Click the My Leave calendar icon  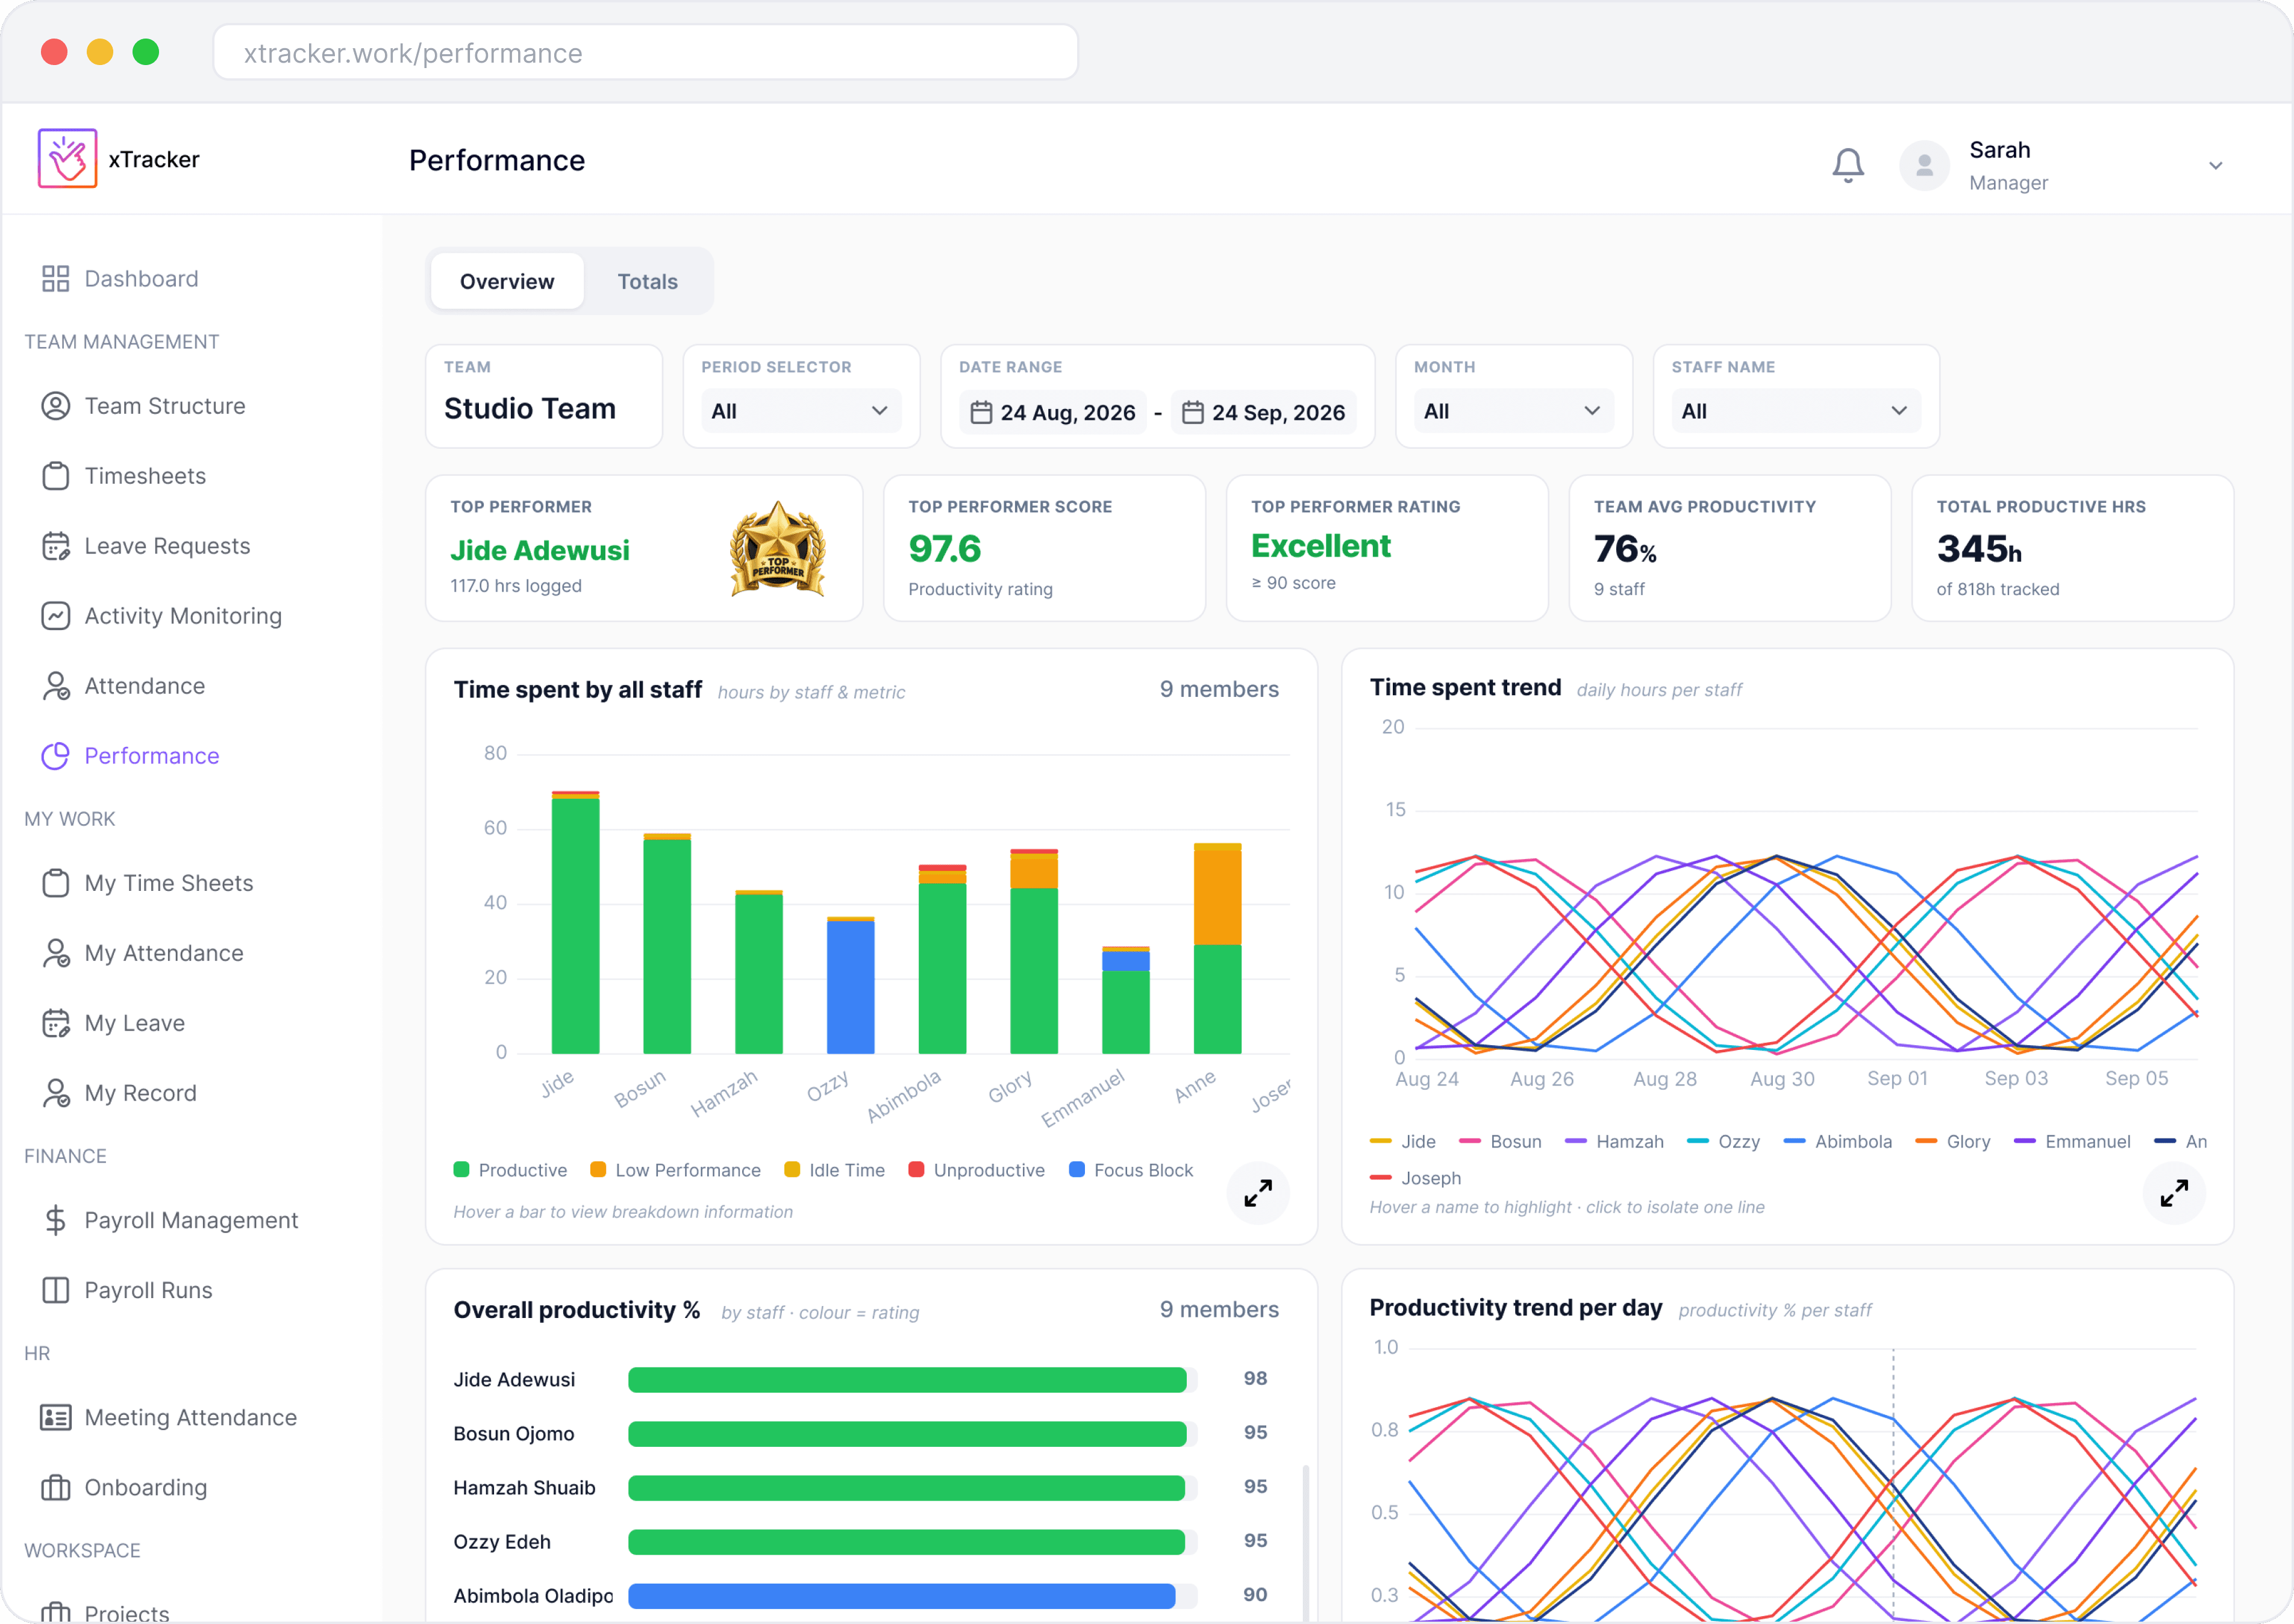click(55, 1023)
